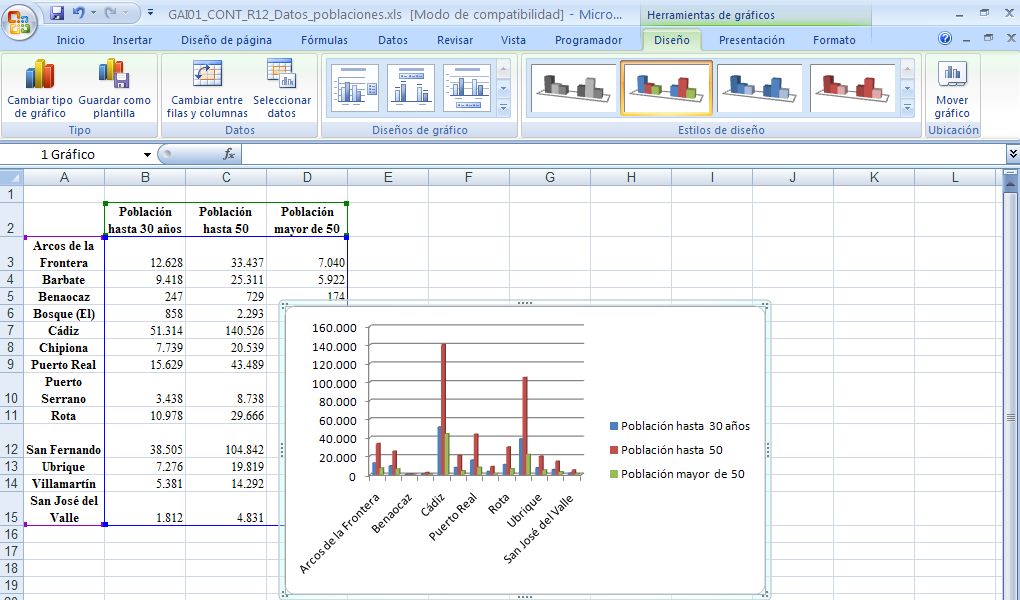This screenshot has height=600, width=1020.
Task: Expand the chart layouts gallery
Action: point(503,107)
